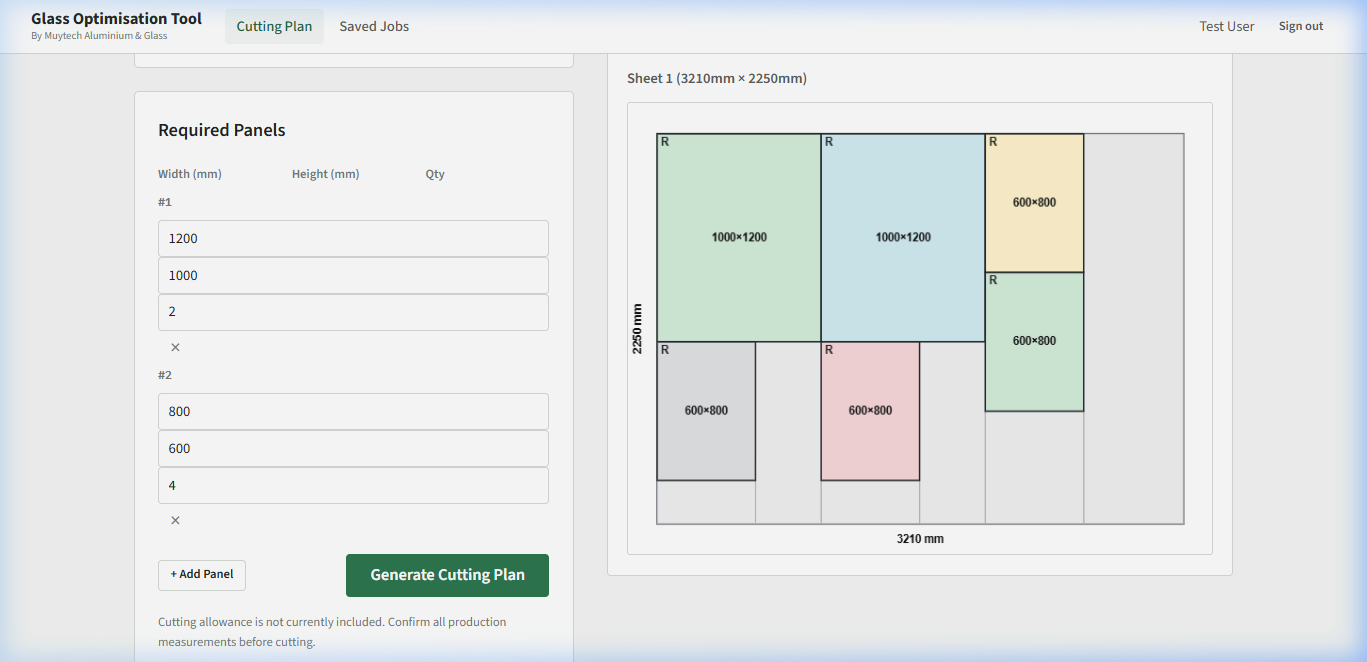Click the 2250 mm vertical axis label
Viewport: 1367px width, 662px height.
click(637, 329)
